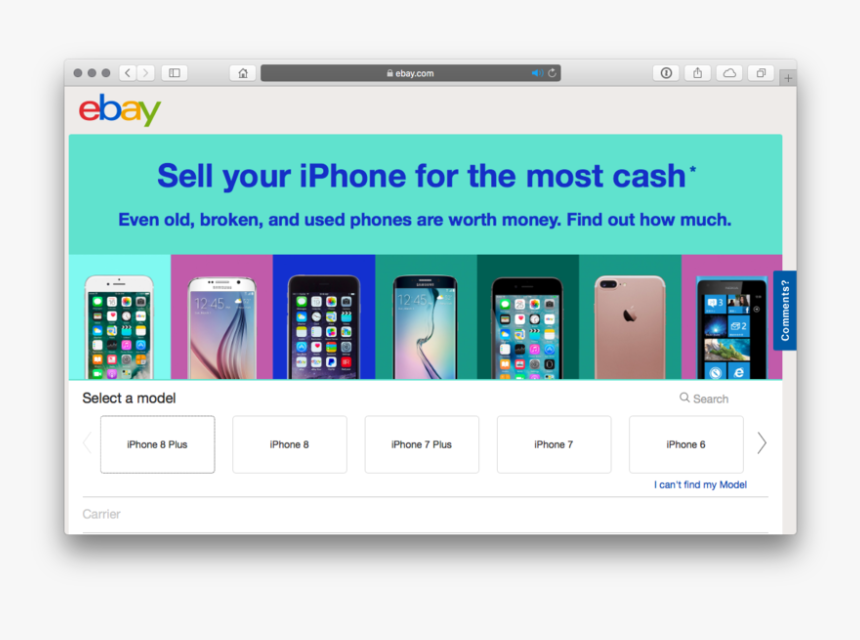
Task: Open a new tab with plus button
Action: coord(788,78)
